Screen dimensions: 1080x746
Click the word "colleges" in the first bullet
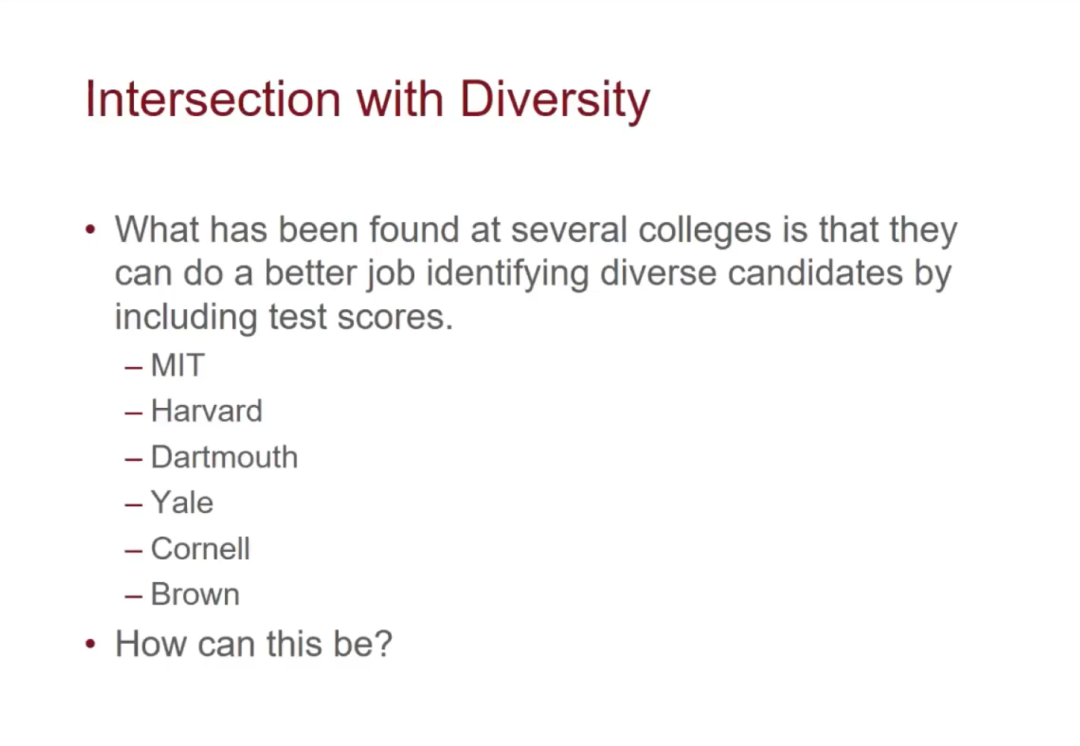coord(705,231)
